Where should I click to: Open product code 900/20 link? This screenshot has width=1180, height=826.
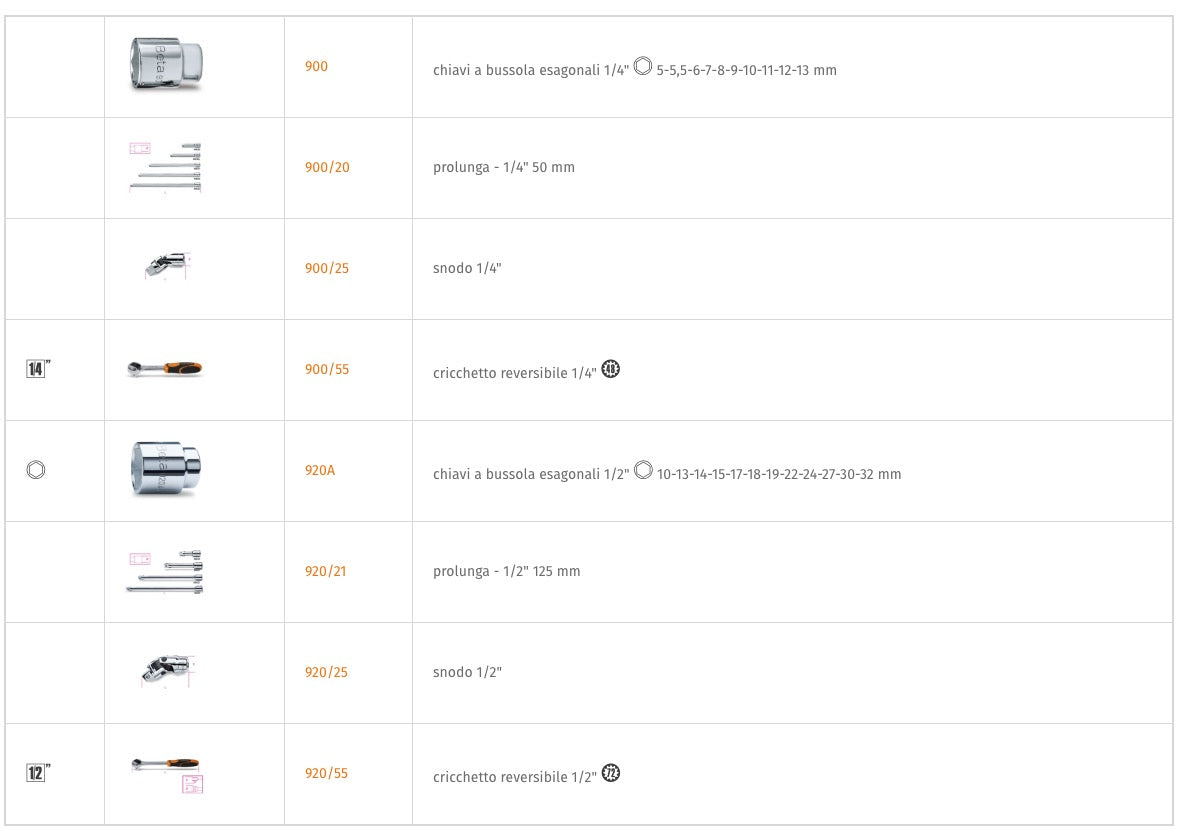(327, 168)
